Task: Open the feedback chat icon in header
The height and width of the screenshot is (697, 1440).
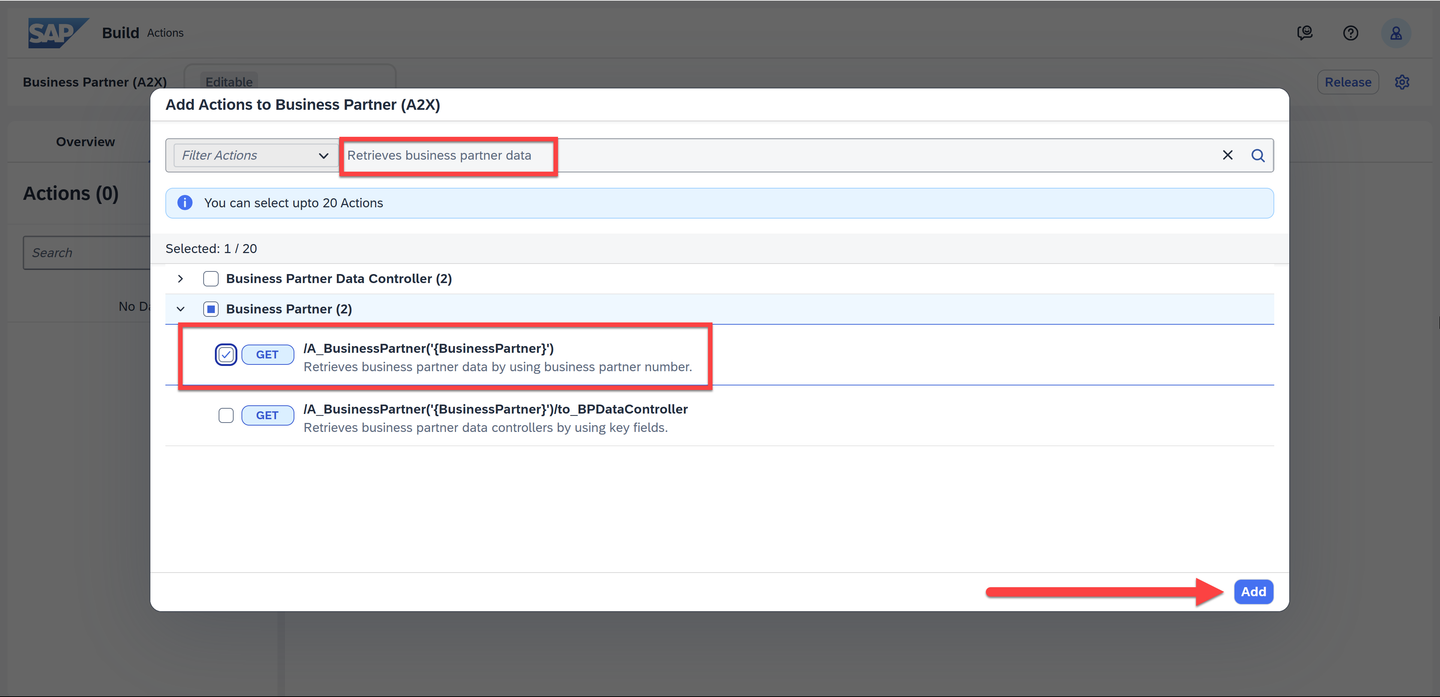Action: pyautogui.click(x=1305, y=33)
